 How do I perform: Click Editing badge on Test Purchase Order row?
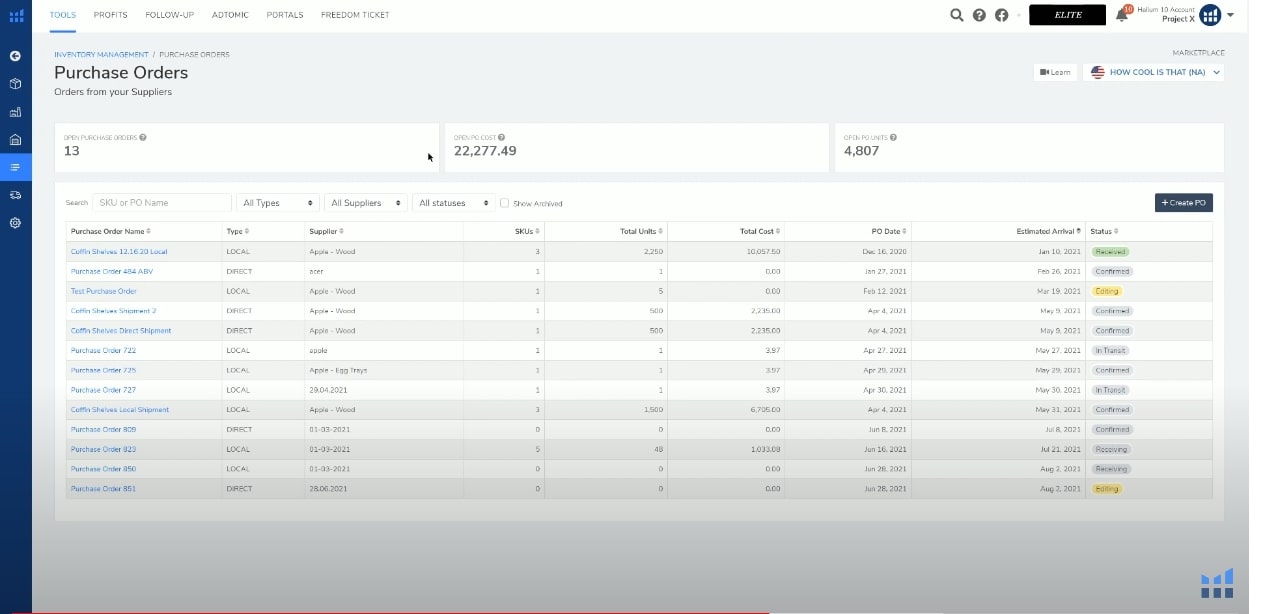point(1107,291)
